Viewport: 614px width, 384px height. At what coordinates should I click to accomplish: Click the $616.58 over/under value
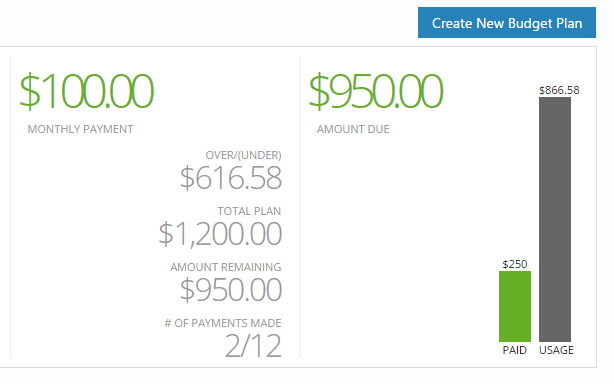231,178
